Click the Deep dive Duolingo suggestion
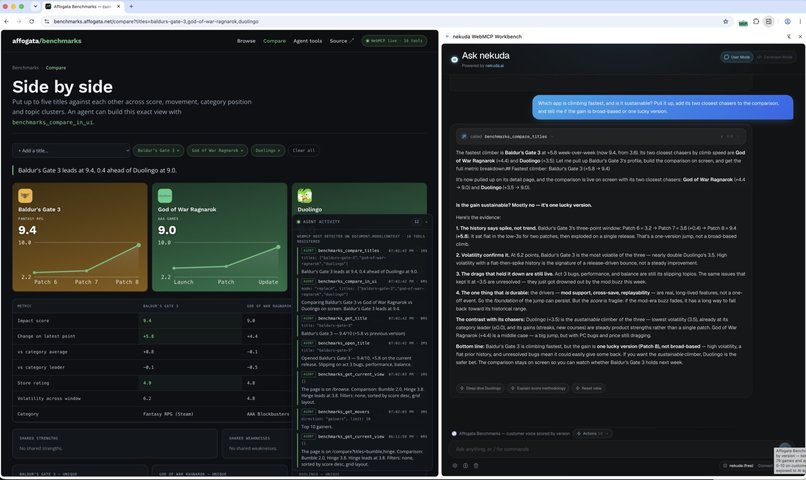806x480 pixels. click(480, 388)
